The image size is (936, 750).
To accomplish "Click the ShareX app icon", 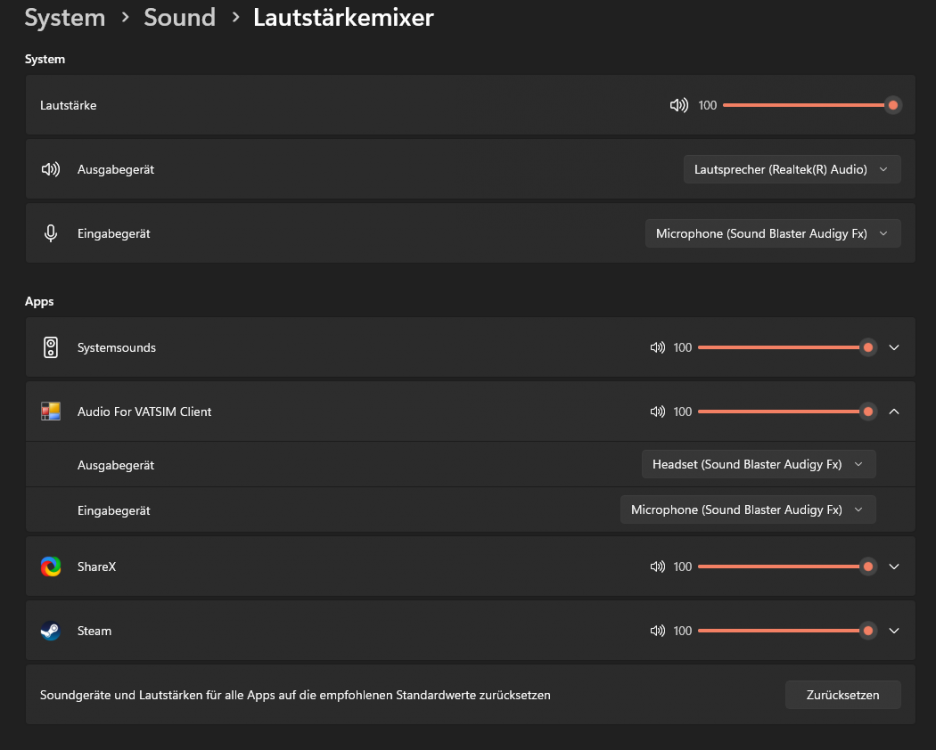I will click(50, 566).
